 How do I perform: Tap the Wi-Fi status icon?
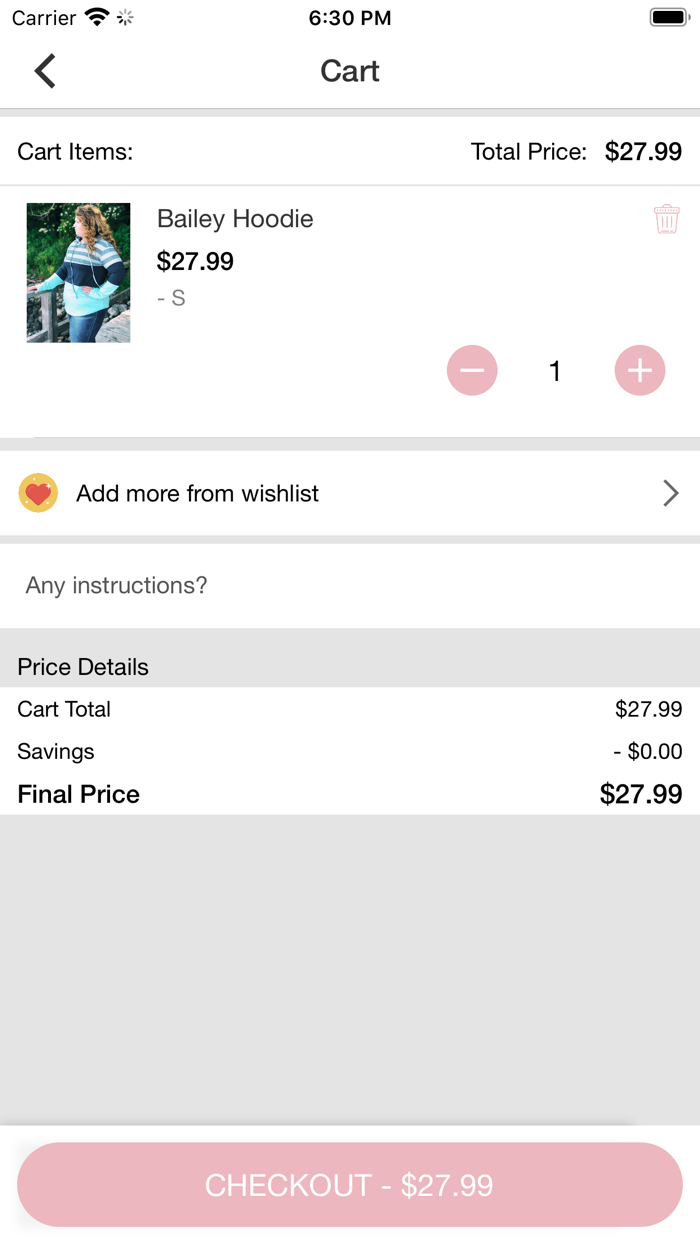pyautogui.click(x=97, y=18)
